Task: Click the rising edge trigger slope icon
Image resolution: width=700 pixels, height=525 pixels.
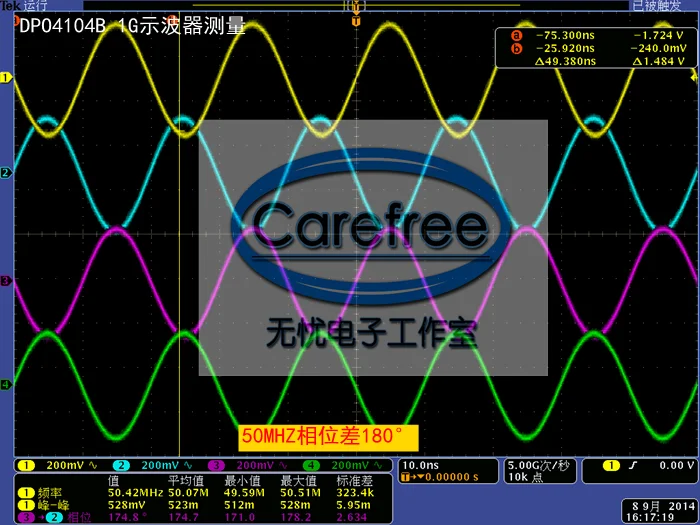Action: coord(633,466)
